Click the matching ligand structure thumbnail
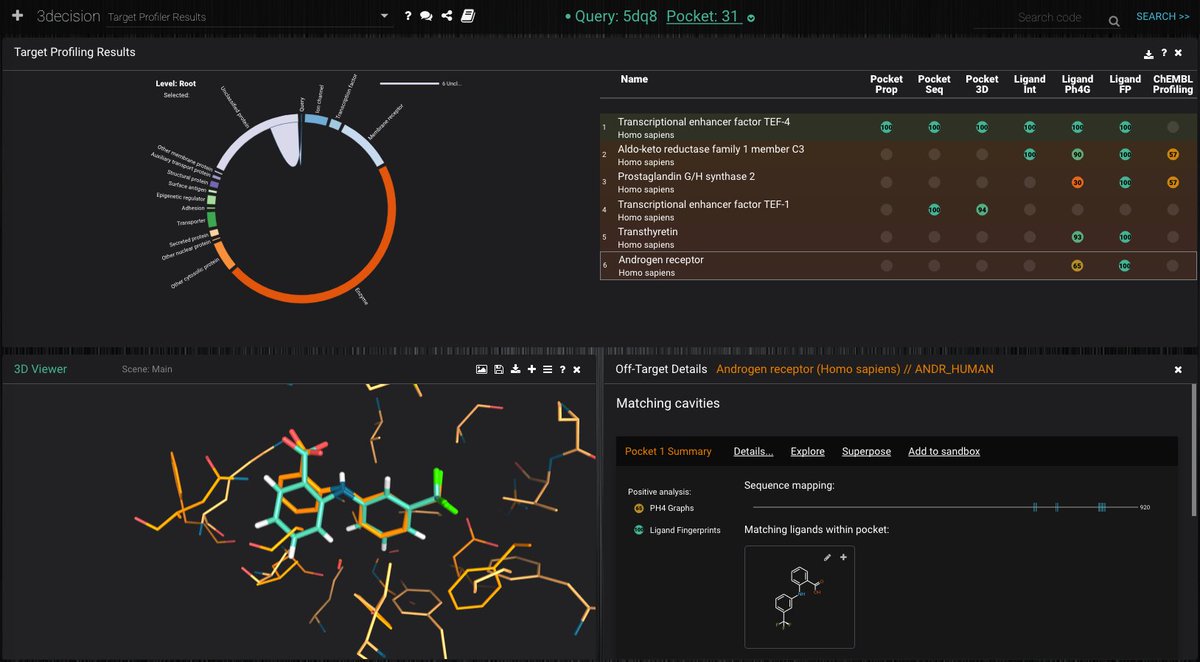Screen dimensions: 1200x662 click(x=800, y=597)
